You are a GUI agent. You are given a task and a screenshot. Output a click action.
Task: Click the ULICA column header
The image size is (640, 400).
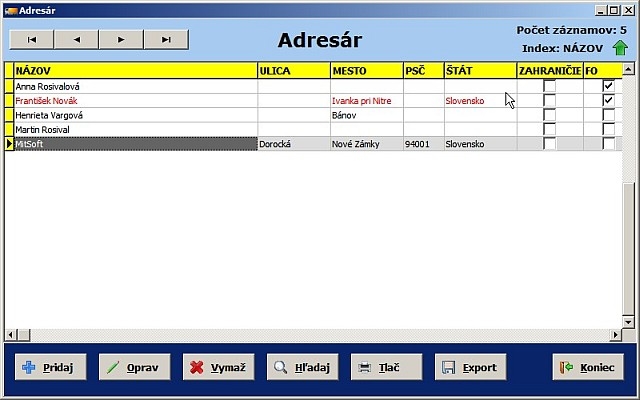(x=294, y=71)
